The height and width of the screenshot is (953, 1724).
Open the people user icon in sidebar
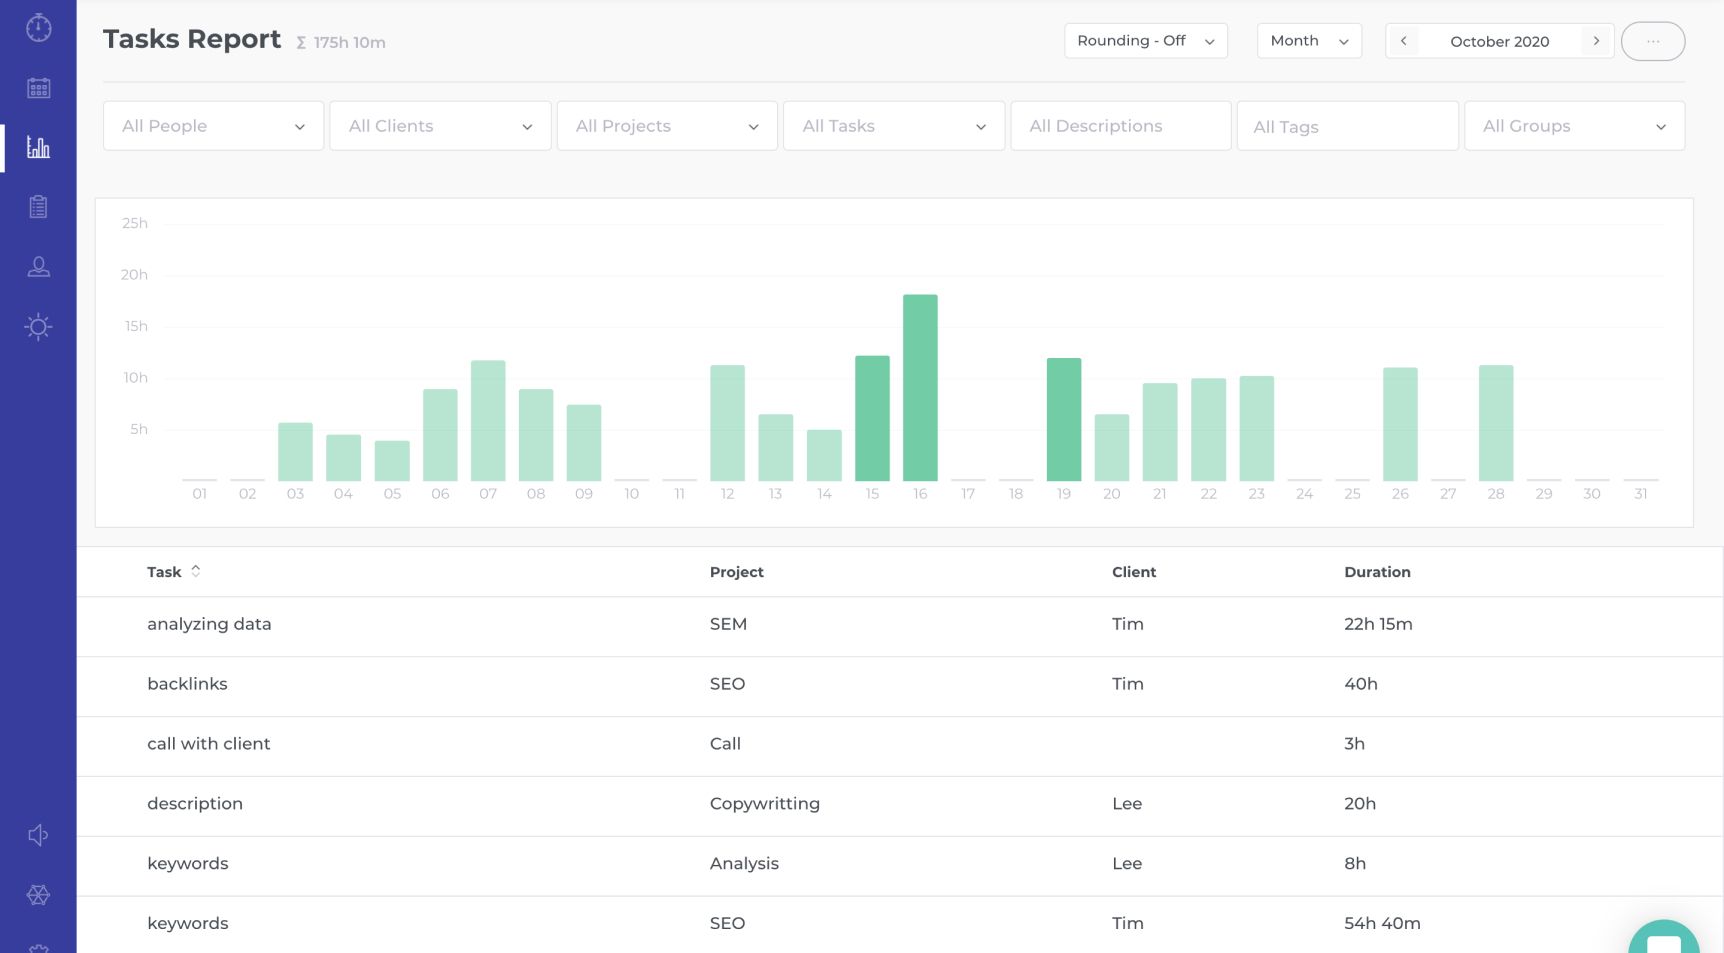pos(38,267)
